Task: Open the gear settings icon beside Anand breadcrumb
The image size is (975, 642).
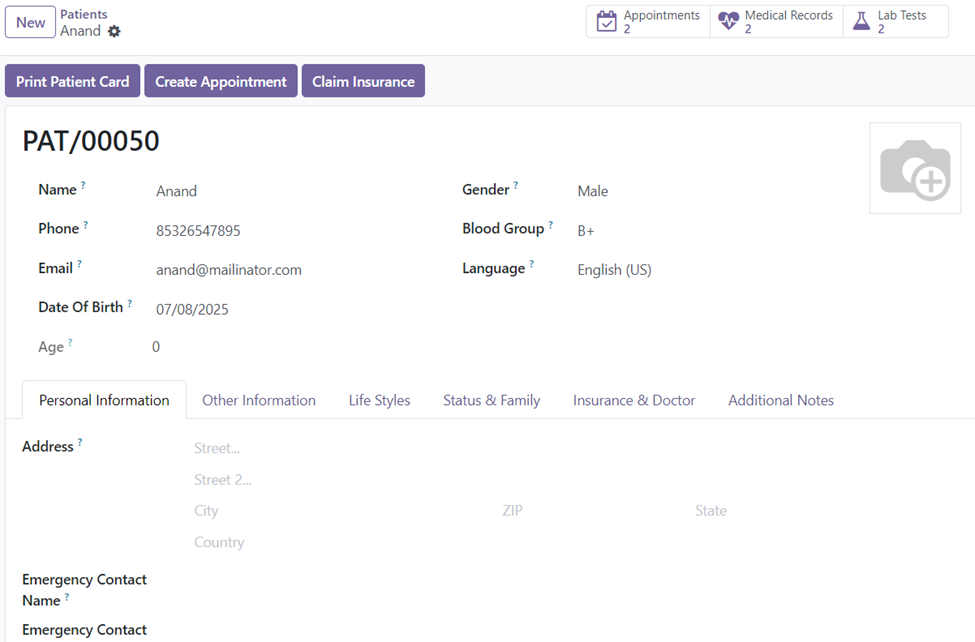Action: [x=114, y=32]
